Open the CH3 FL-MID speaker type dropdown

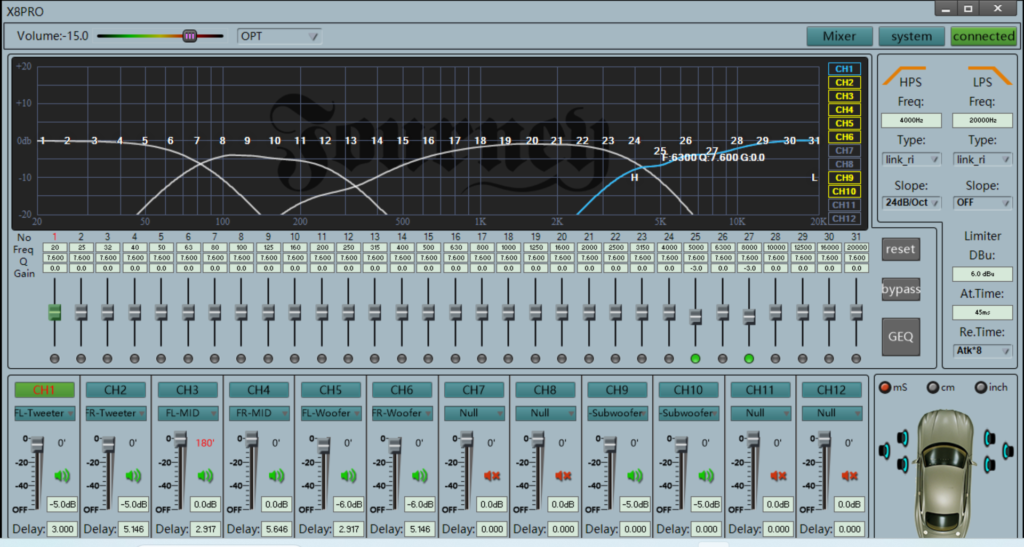coord(187,413)
